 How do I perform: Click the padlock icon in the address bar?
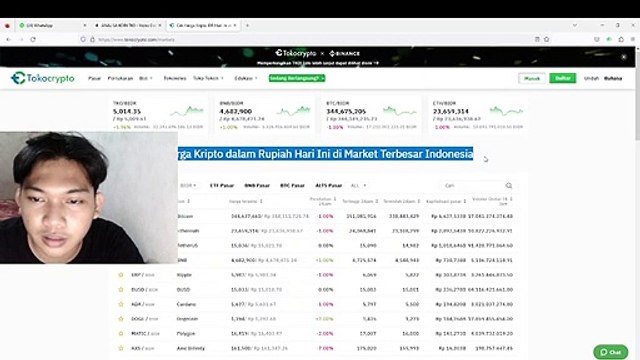92,40
